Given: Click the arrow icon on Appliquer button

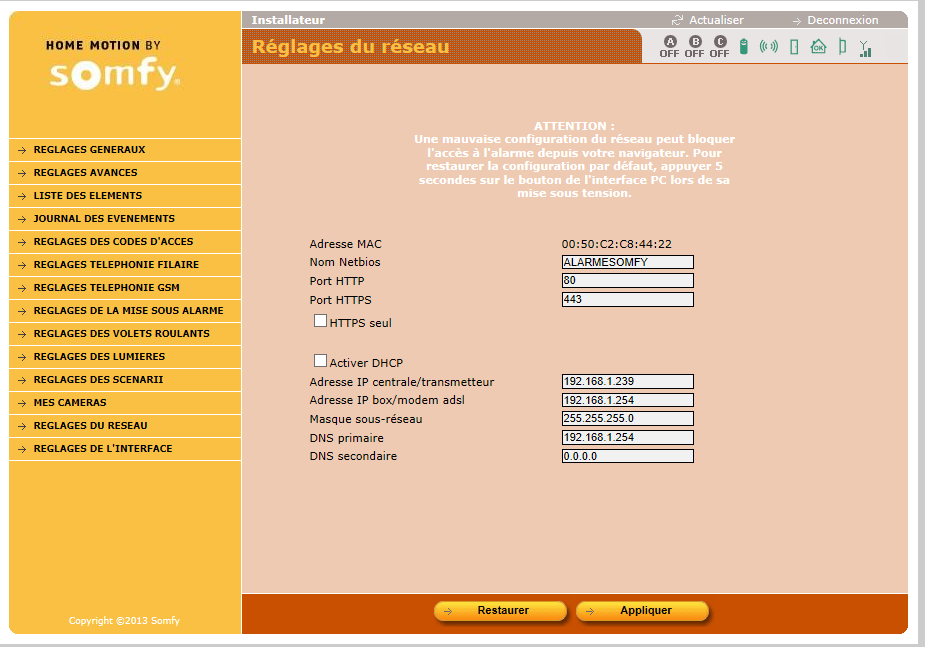Looking at the screenshot, I should (589, 612).
